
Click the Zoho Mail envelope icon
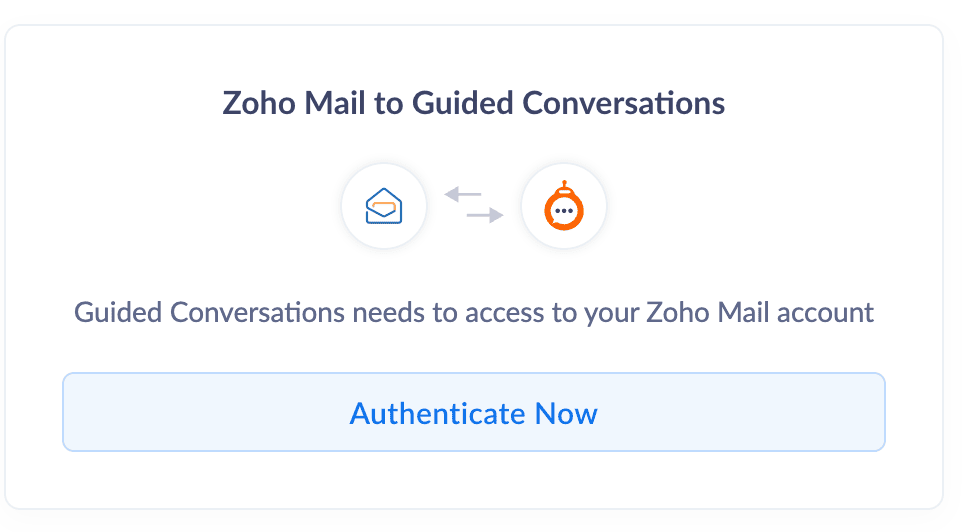coord(384,208)
